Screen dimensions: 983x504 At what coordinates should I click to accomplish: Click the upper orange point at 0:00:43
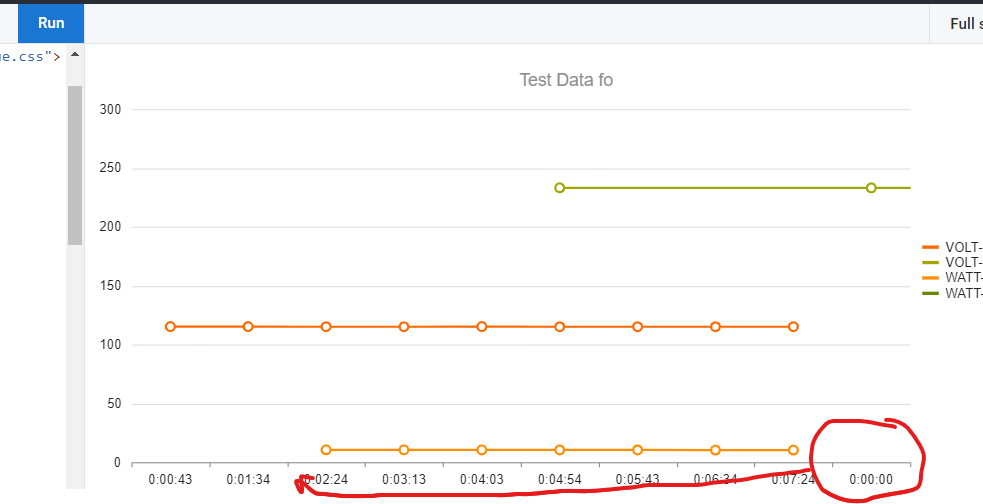(x=170, y=327)
